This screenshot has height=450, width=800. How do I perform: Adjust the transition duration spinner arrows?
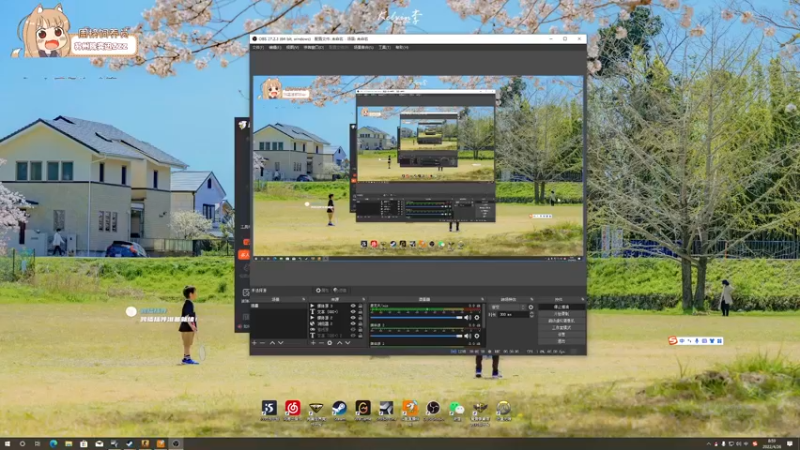coord(532,315)
